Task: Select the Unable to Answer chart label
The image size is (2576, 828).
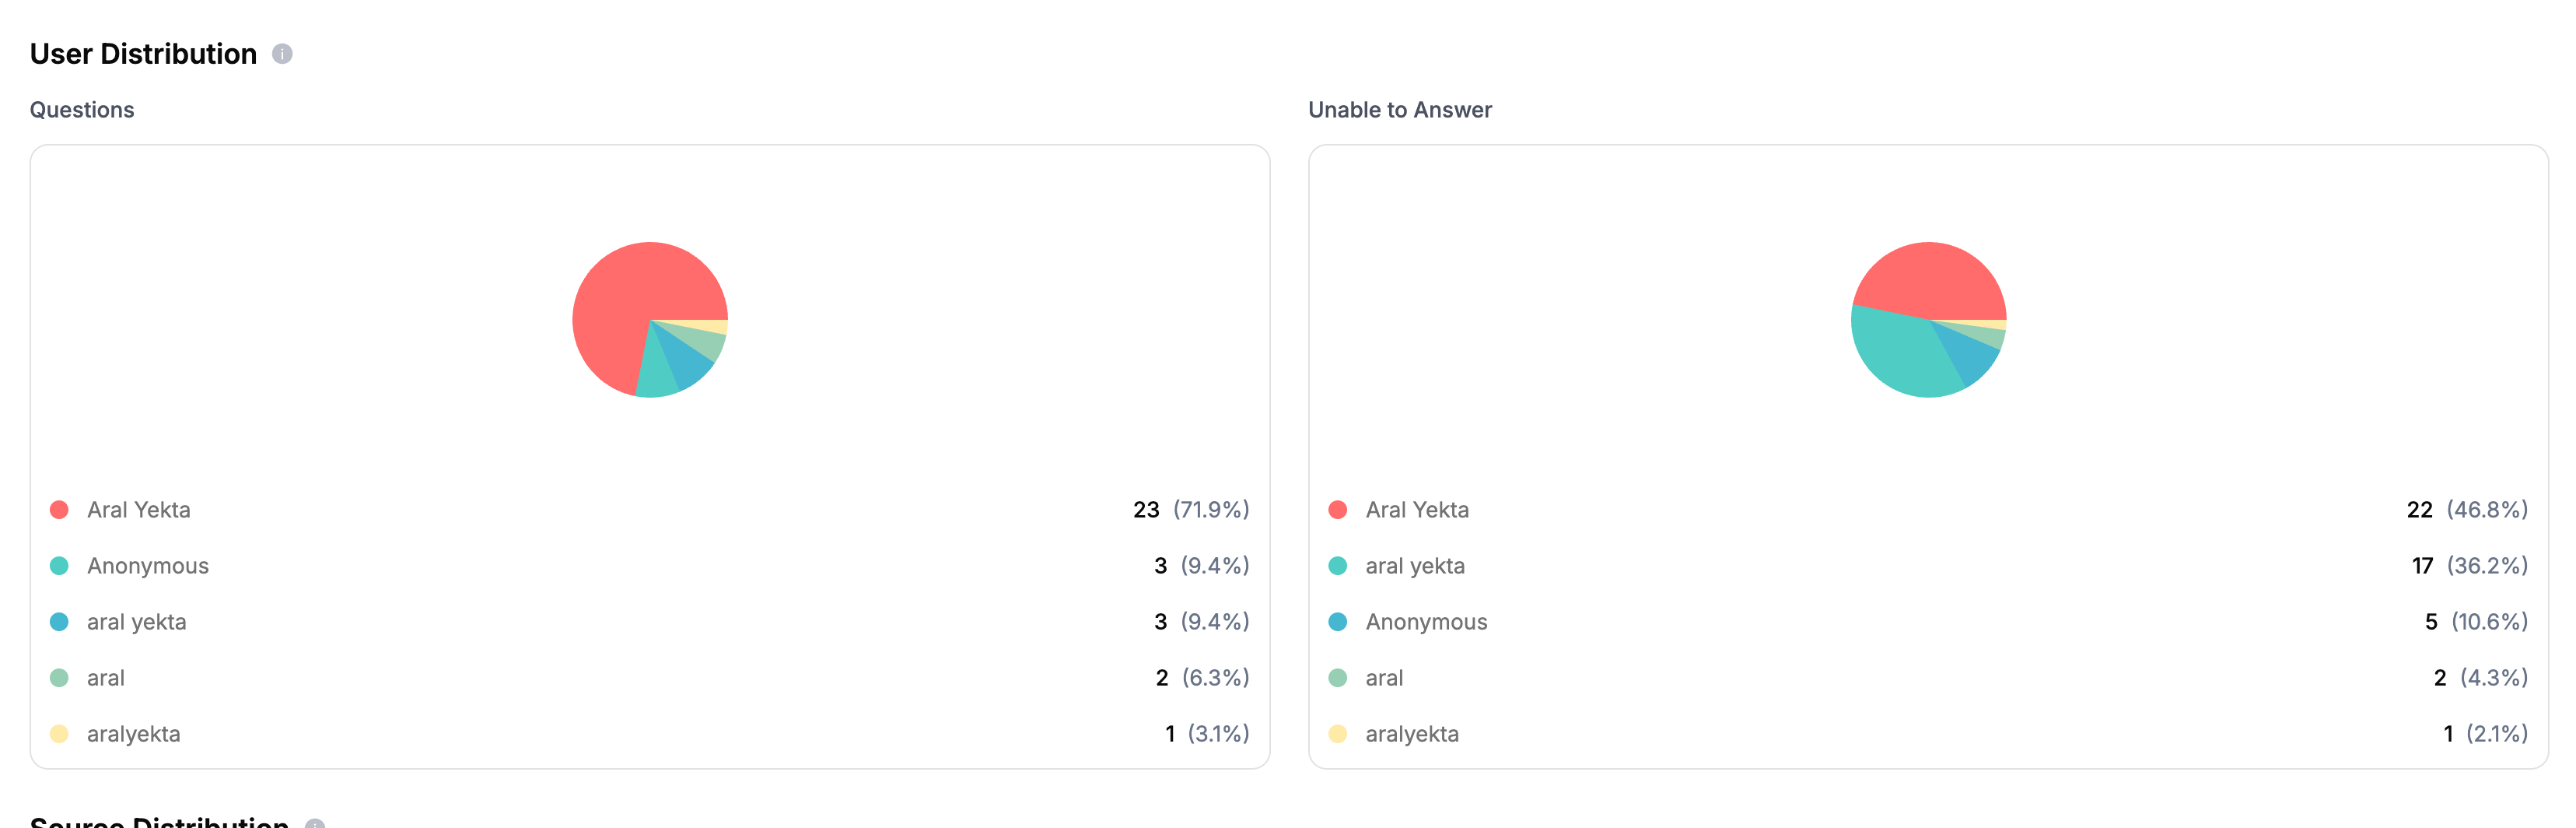Action: [x=1399, y=109]
